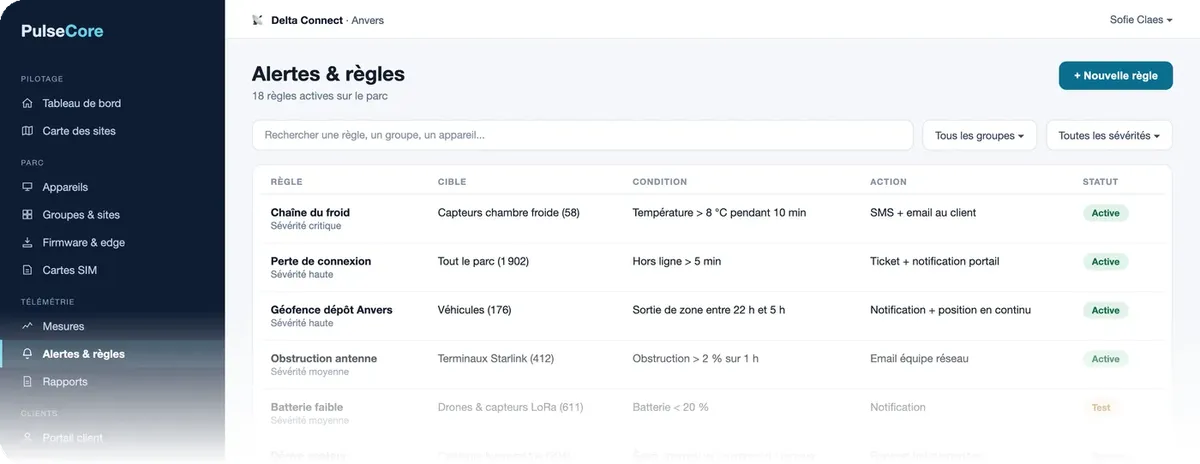This screenshot has height=464, width=1200.
Task: Open the Géofence dépôt Anvers rule
Action: click(332, 310)
